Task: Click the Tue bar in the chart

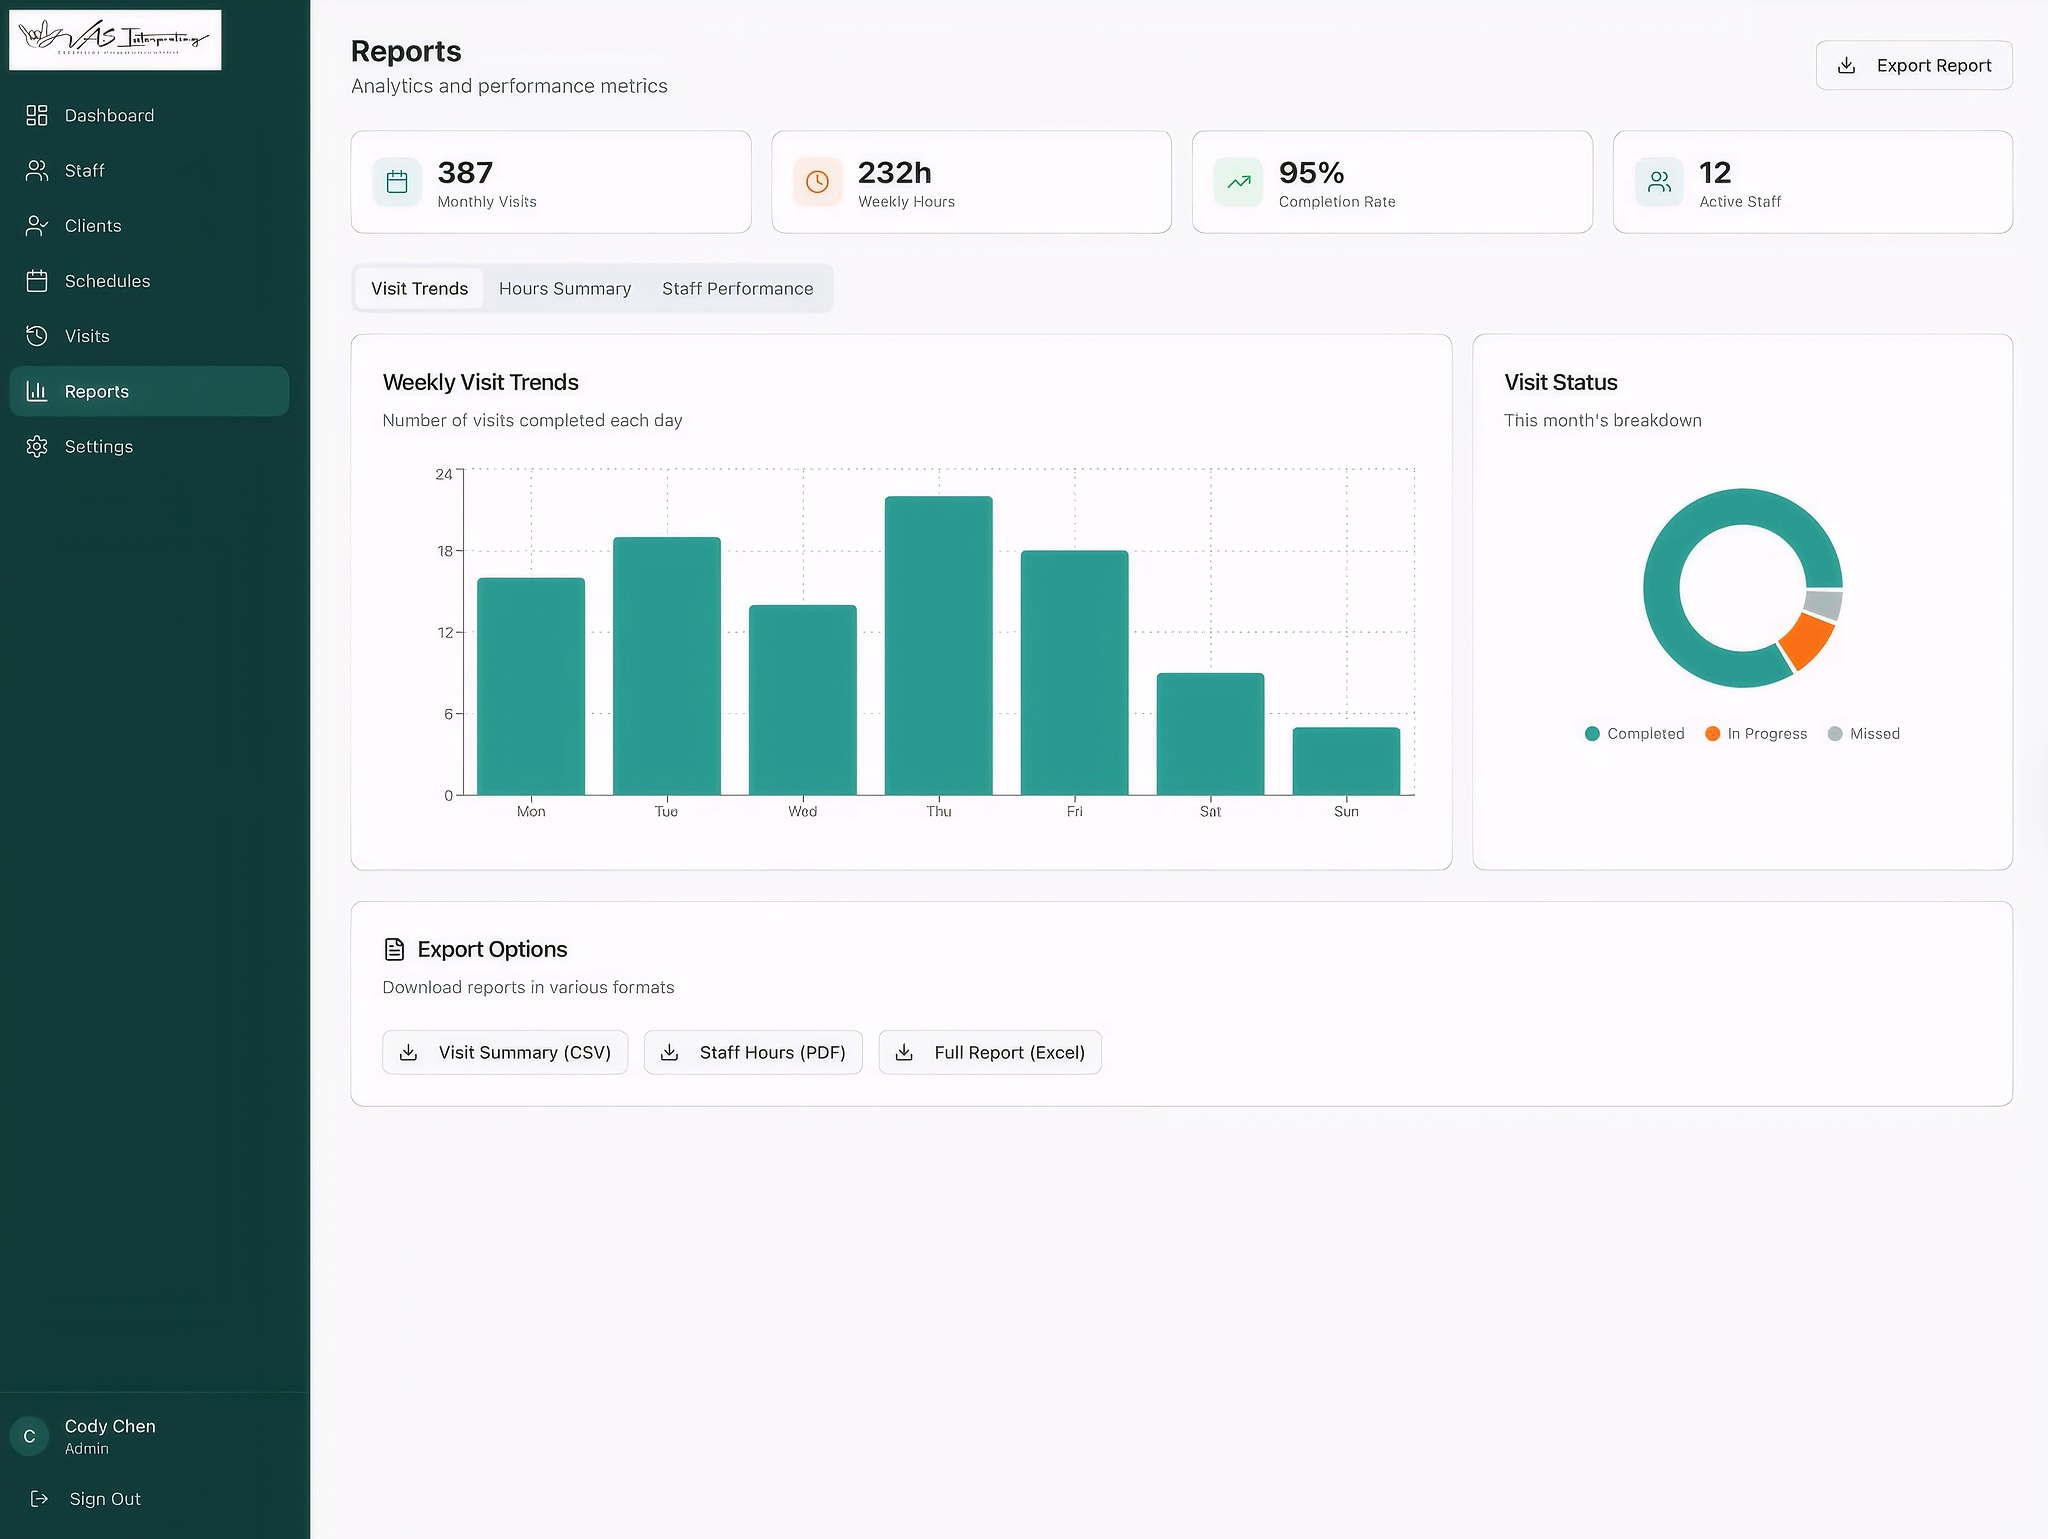Action: (667, 666)
